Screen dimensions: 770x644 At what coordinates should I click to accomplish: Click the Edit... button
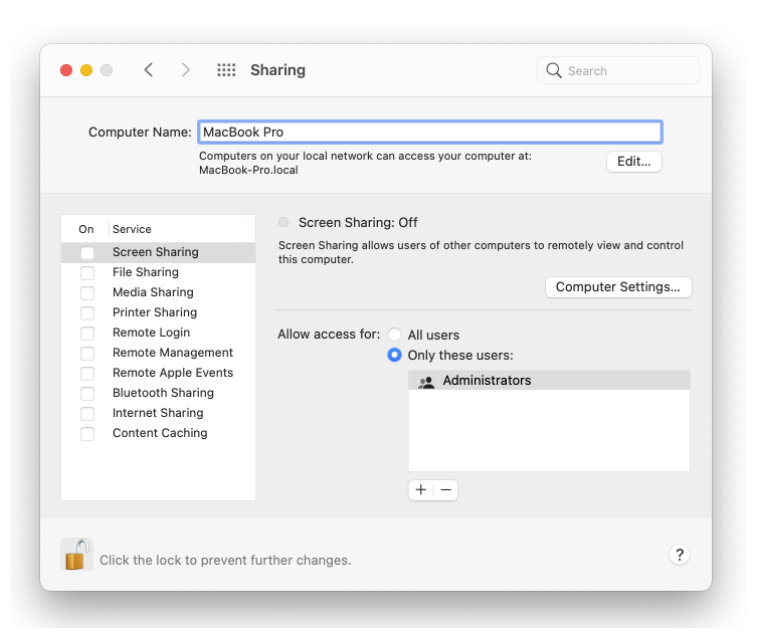634,162
